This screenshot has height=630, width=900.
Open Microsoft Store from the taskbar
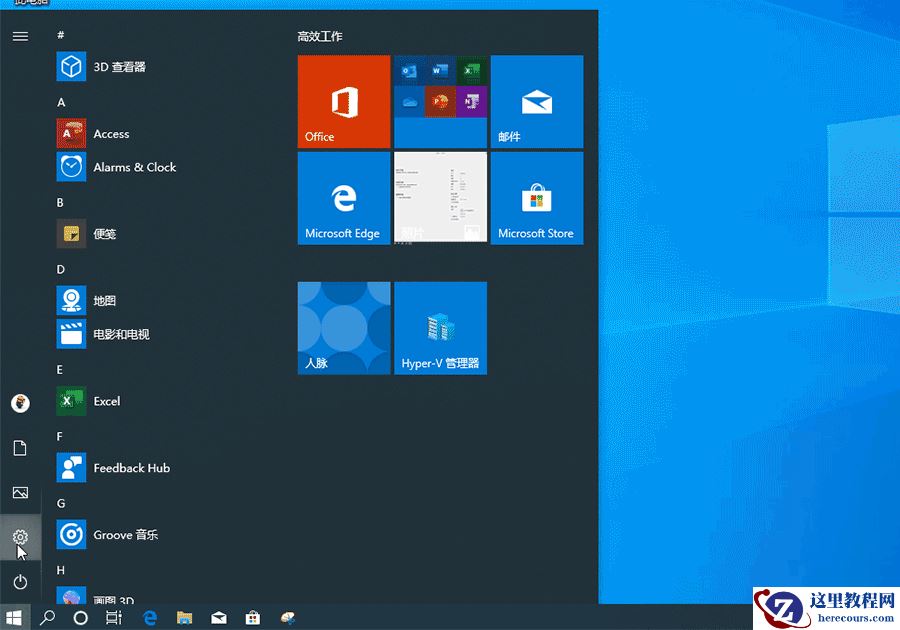tap(253, 617)
